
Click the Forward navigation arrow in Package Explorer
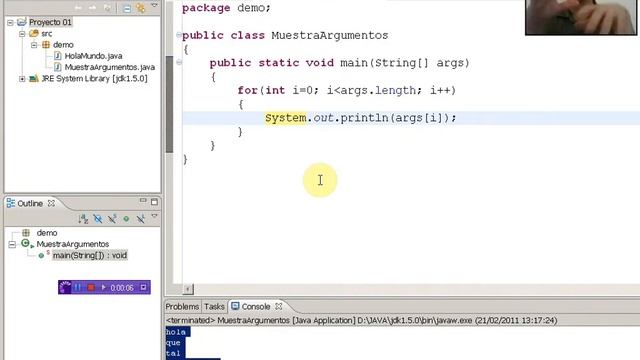point(93,8)
